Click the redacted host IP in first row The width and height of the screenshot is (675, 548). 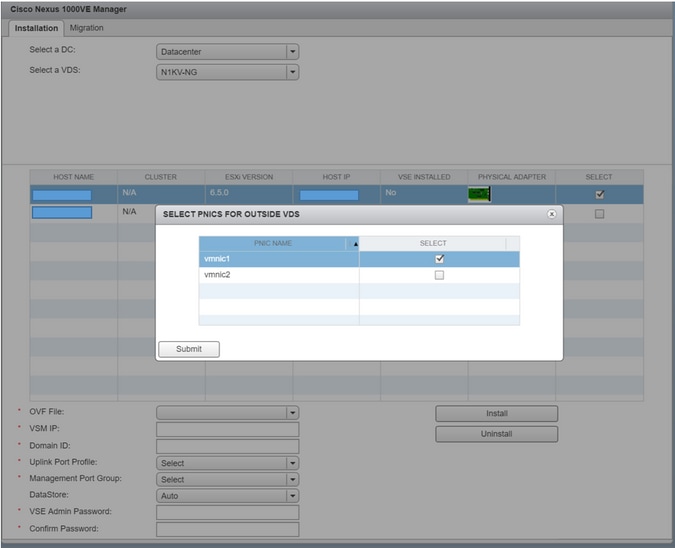point(329,195)
